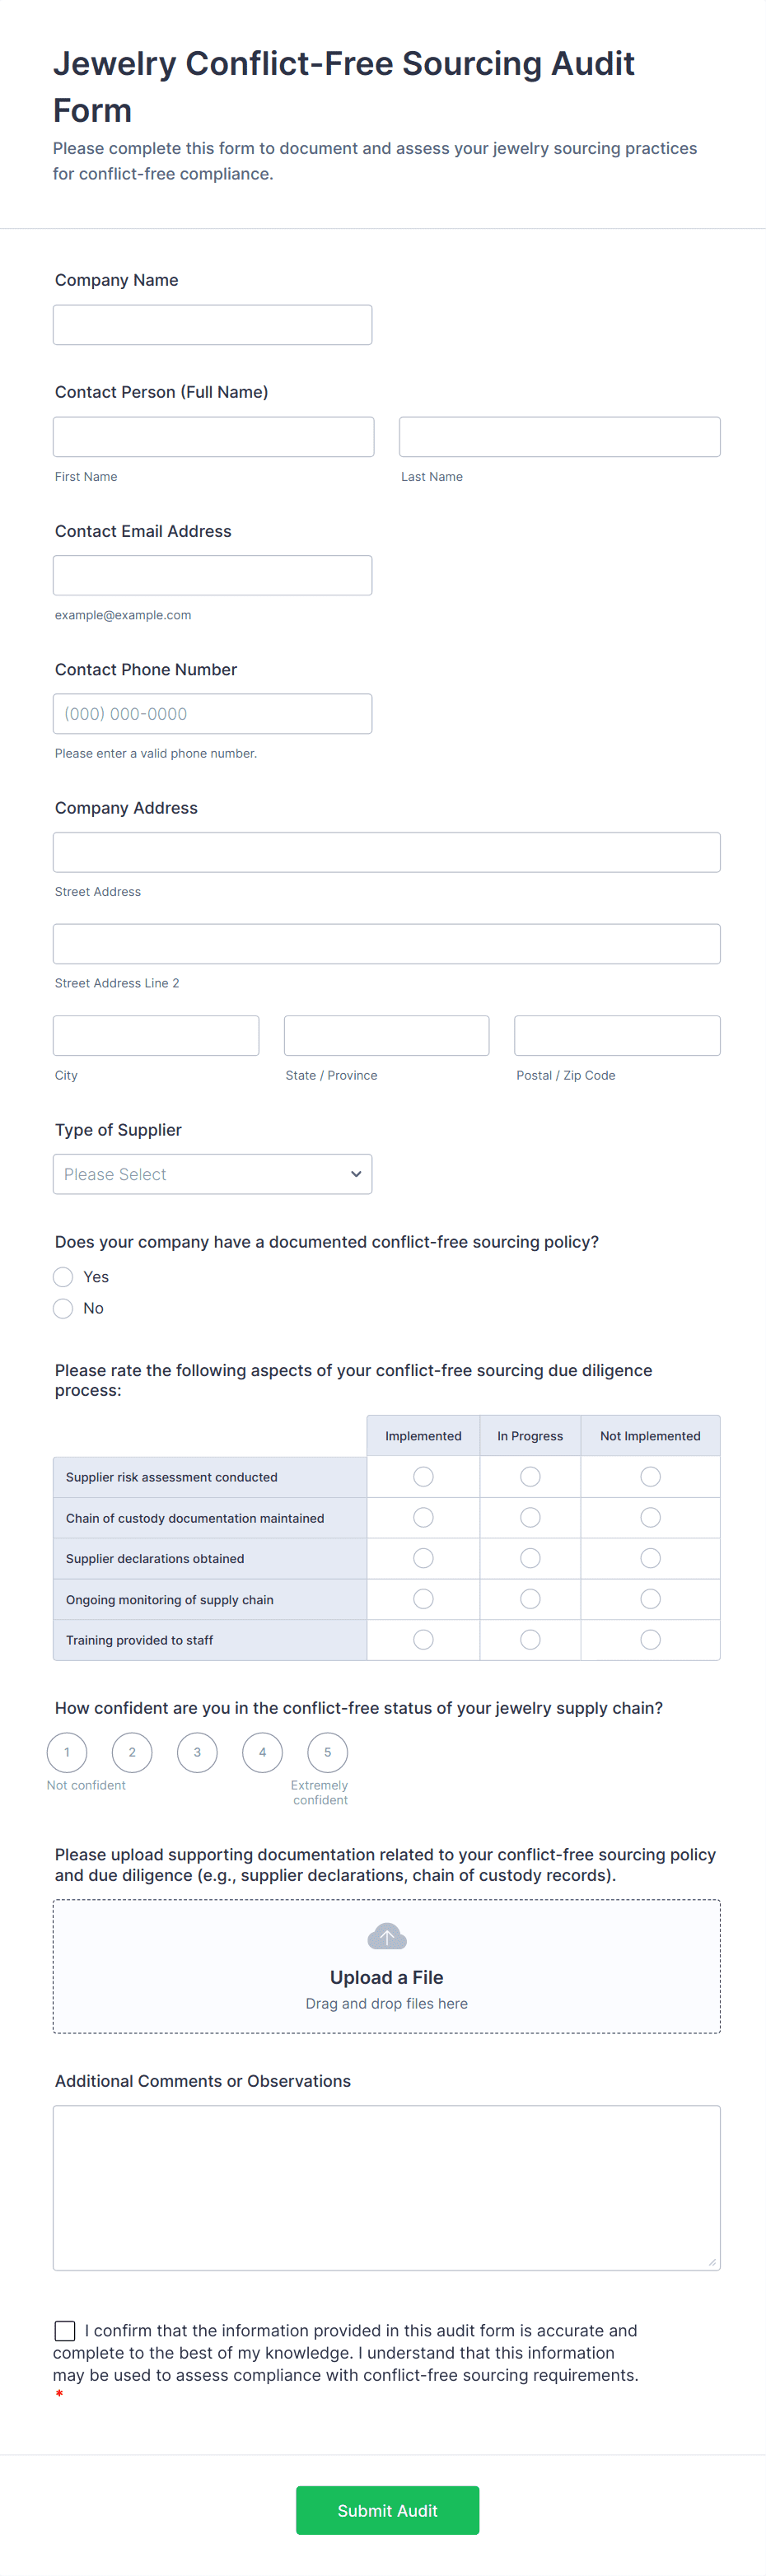Choose confidence rating 5, Extremely confident
The height and width of the screenshot is (2576, 766).
pos(327,1752)
